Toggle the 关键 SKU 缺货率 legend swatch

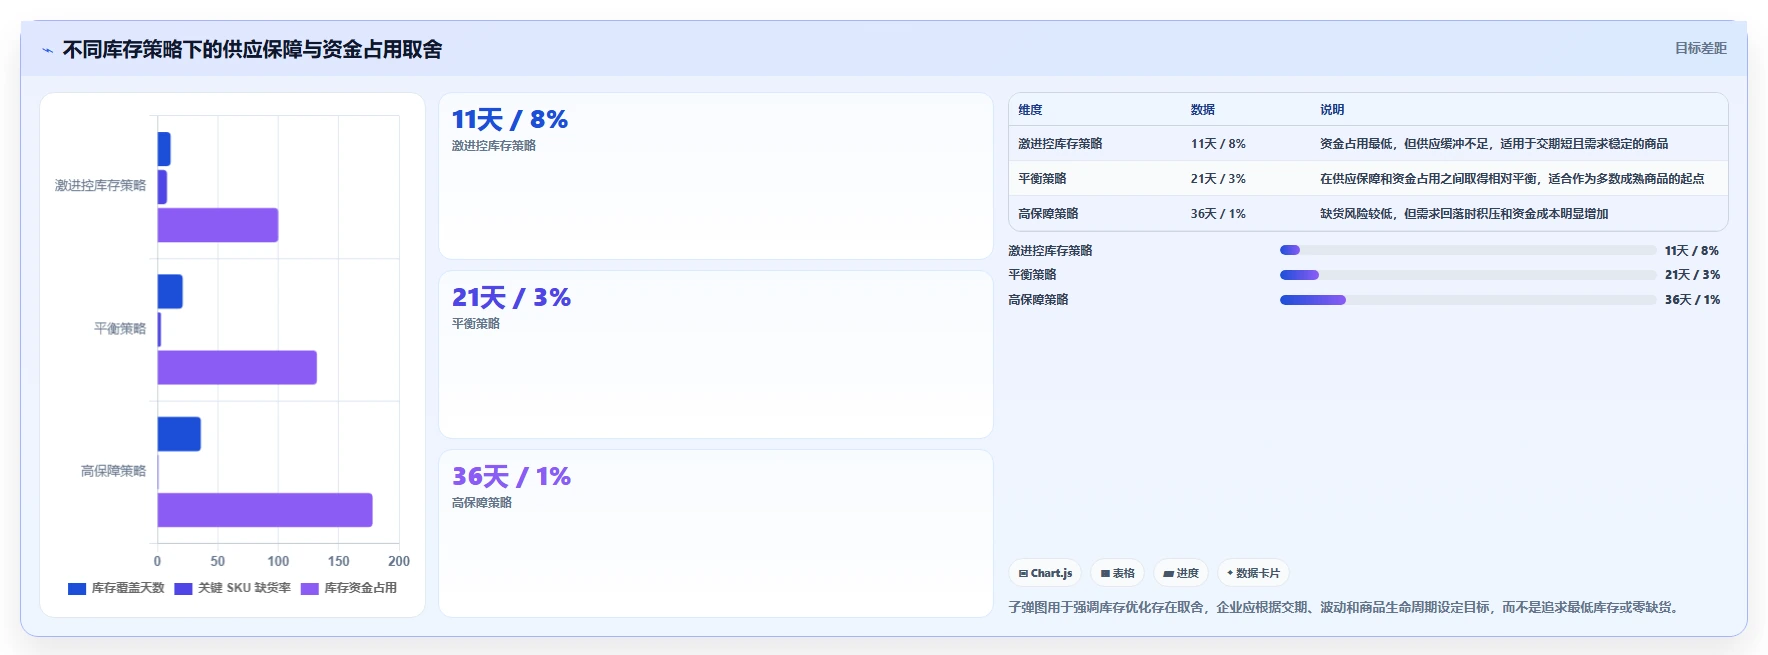click(x=183, y=588)
